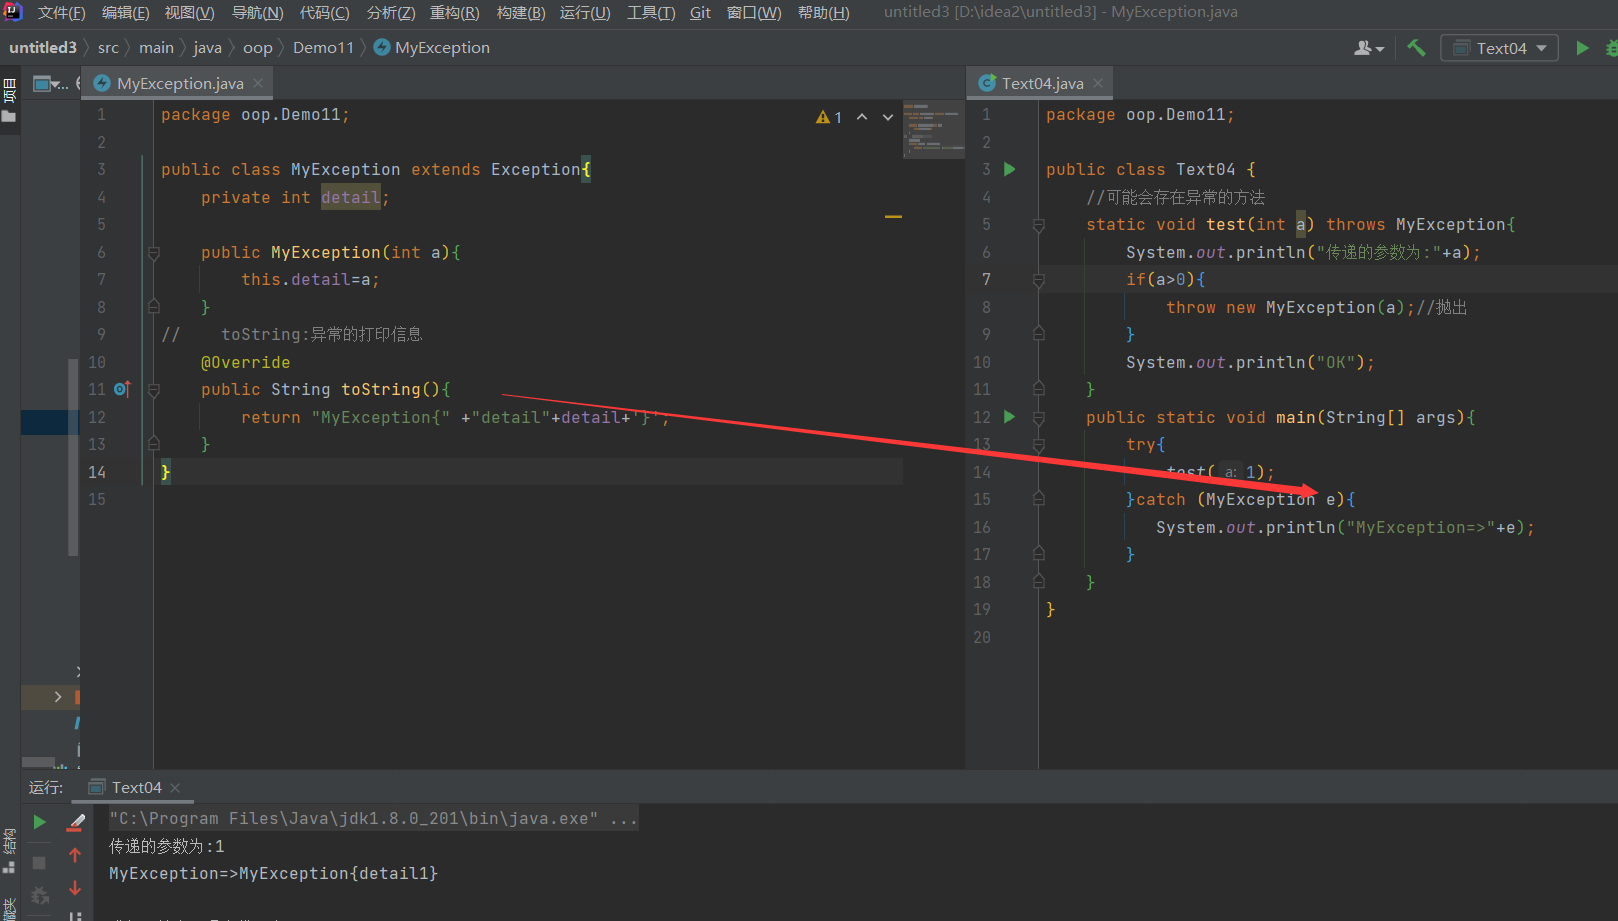1618x921 pixels.
Task: Go to previous highlighted error arrow
Action: [x=862, y=117]
